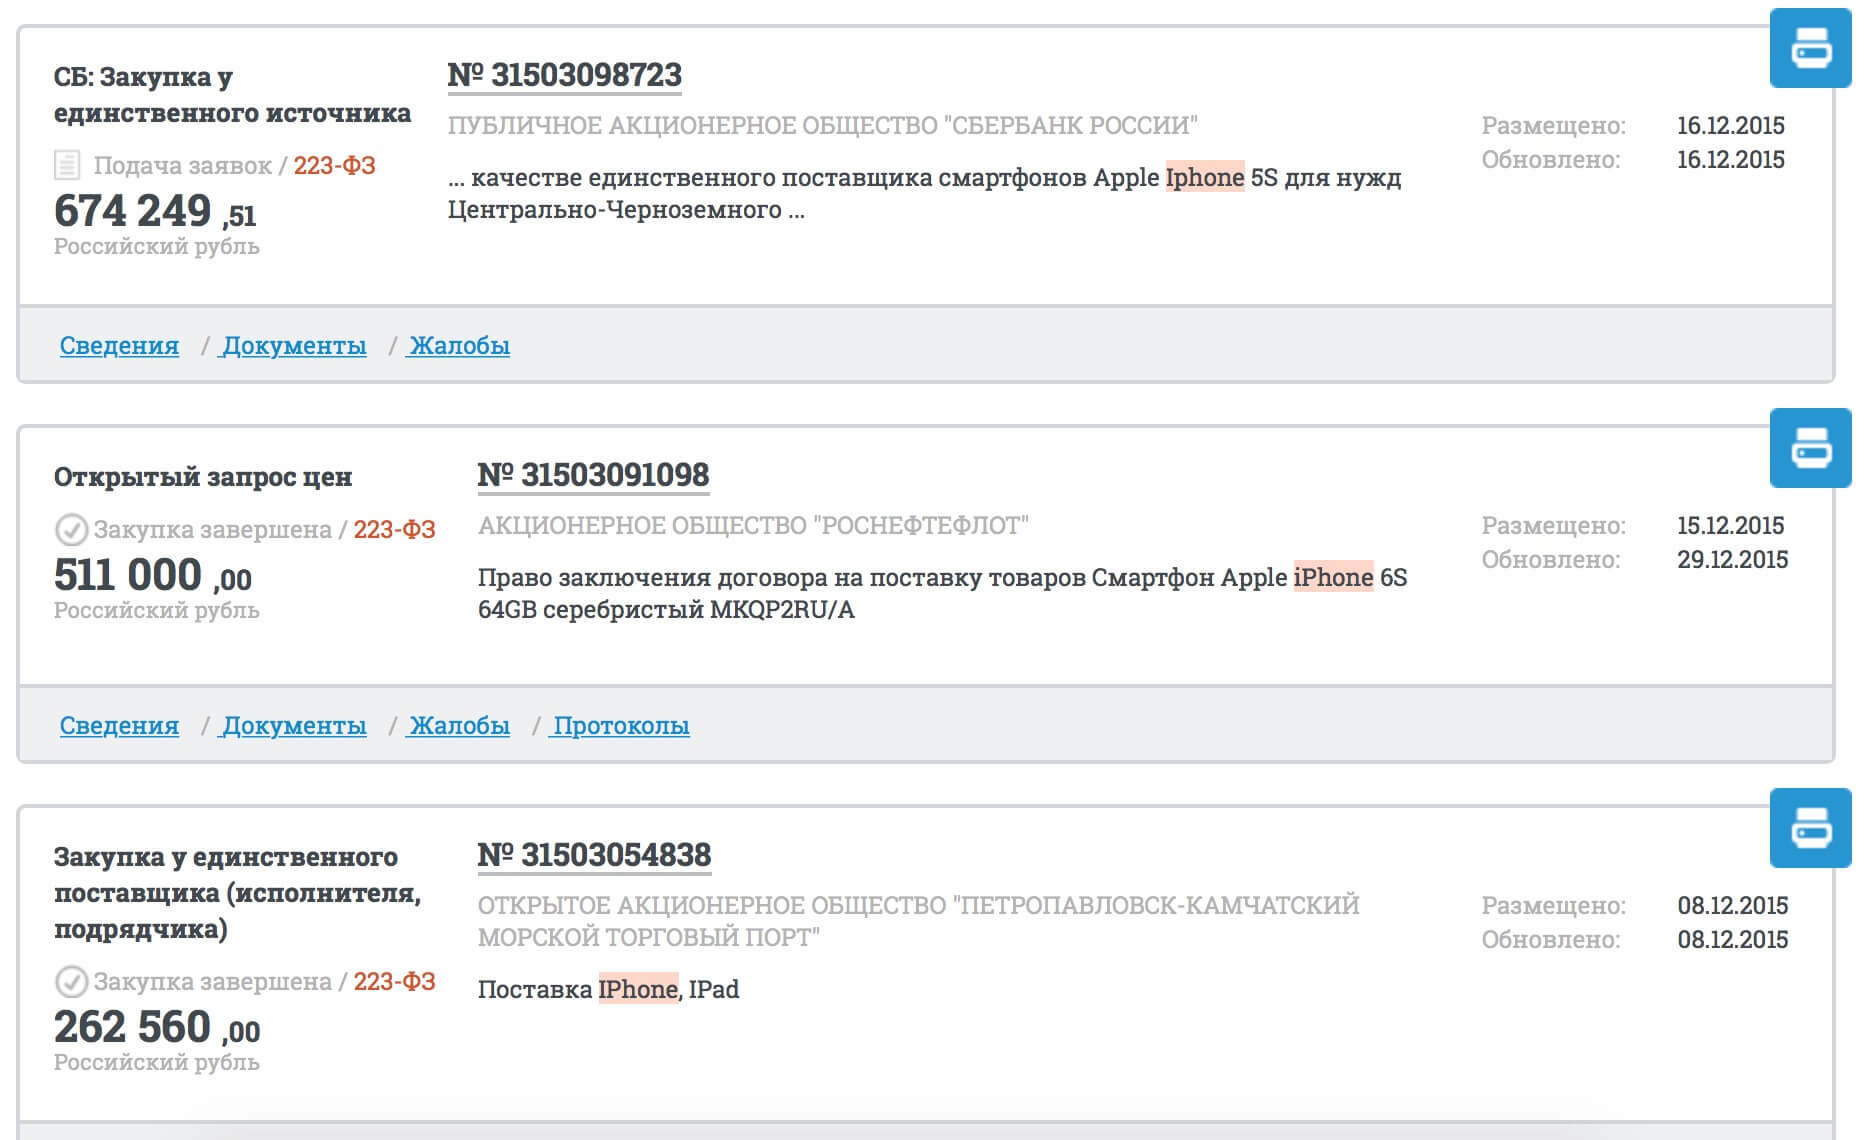Print the Rosnefteflot purchase № 31503091098 card
The width and height of the screenshot is (1868, 1140).
click(1810, 448)
